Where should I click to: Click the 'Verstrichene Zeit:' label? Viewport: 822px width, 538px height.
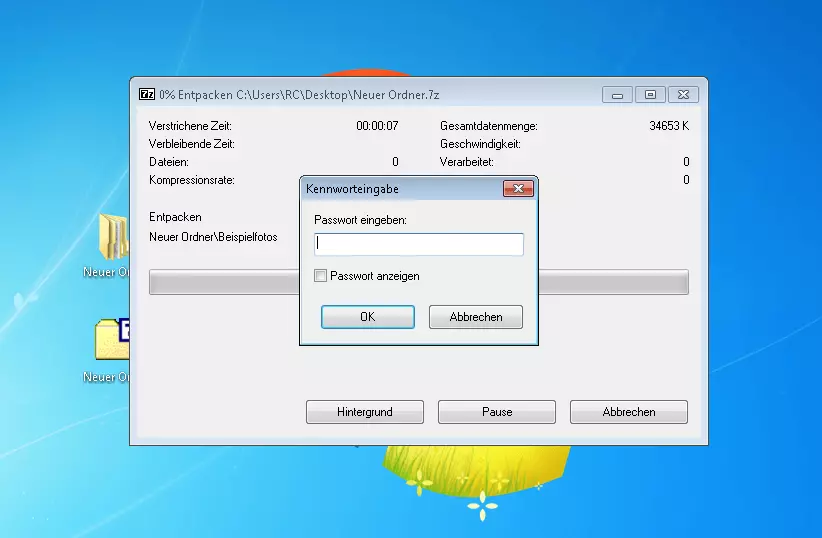pyautogui.click(x=190, y=126)
